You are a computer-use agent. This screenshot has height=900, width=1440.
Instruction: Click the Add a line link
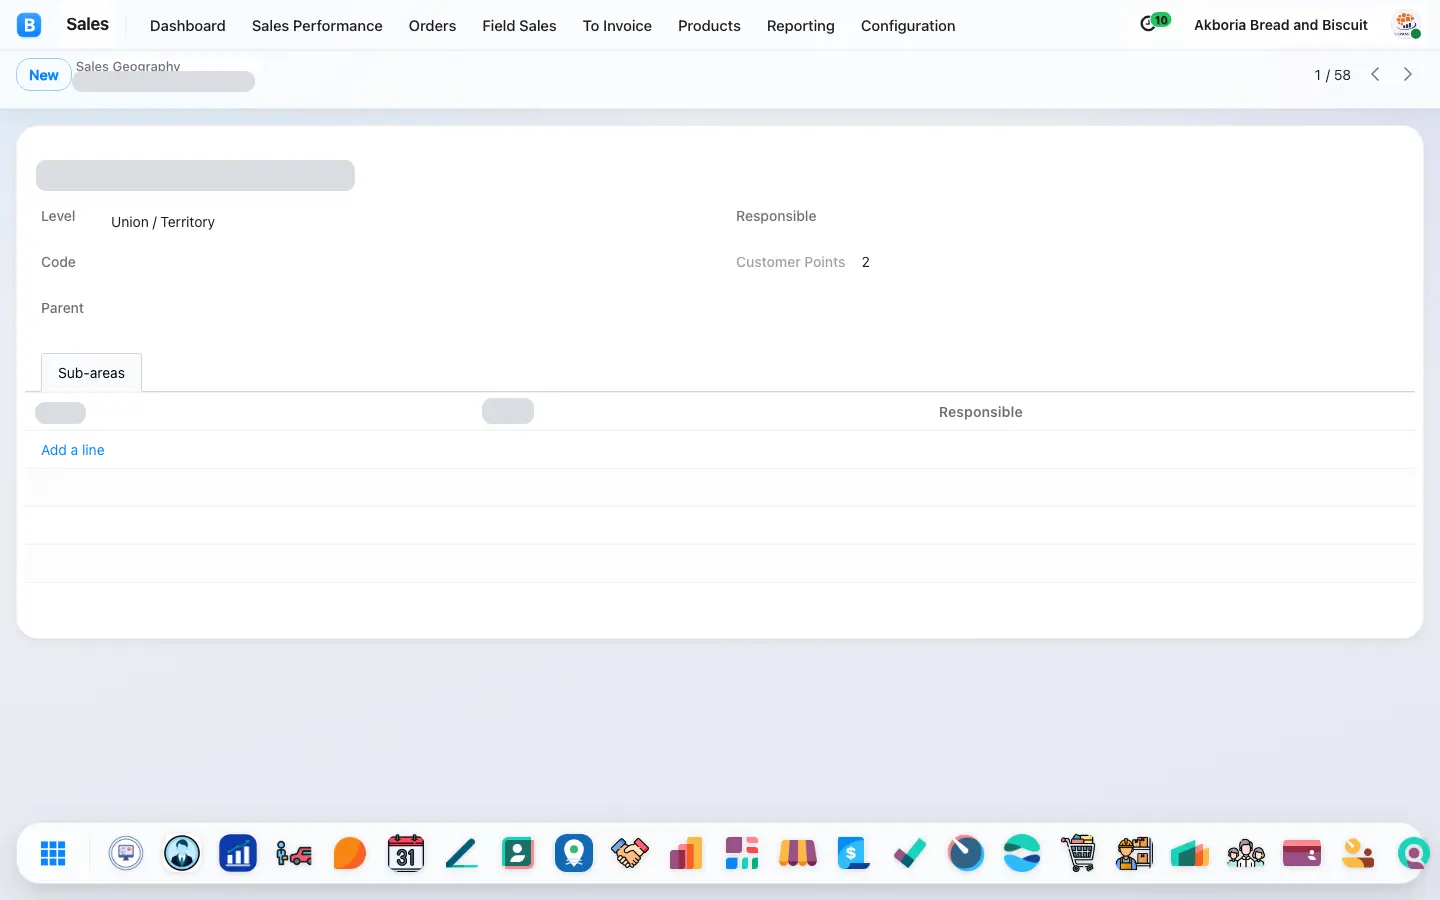[73, 450]
